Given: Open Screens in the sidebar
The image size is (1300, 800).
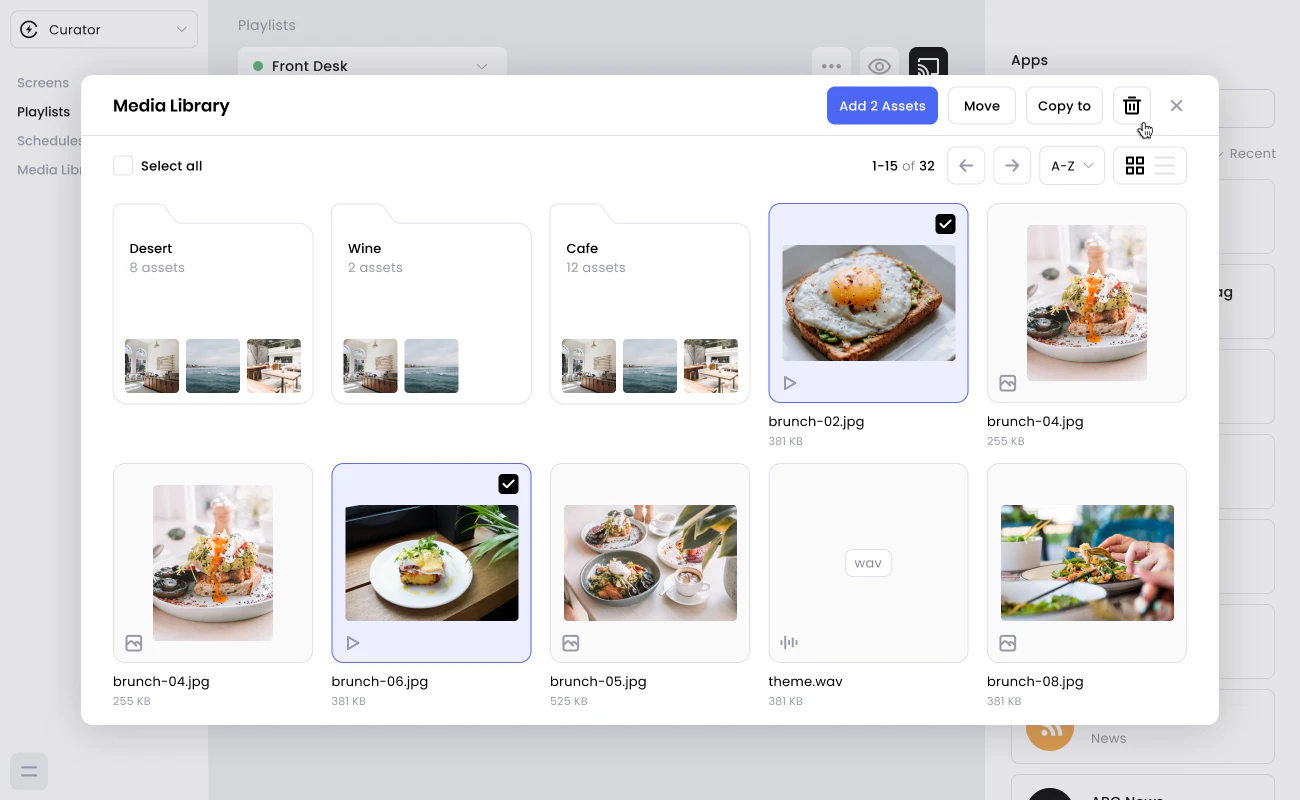Looking at the screenshot, I should pos(43,83).
